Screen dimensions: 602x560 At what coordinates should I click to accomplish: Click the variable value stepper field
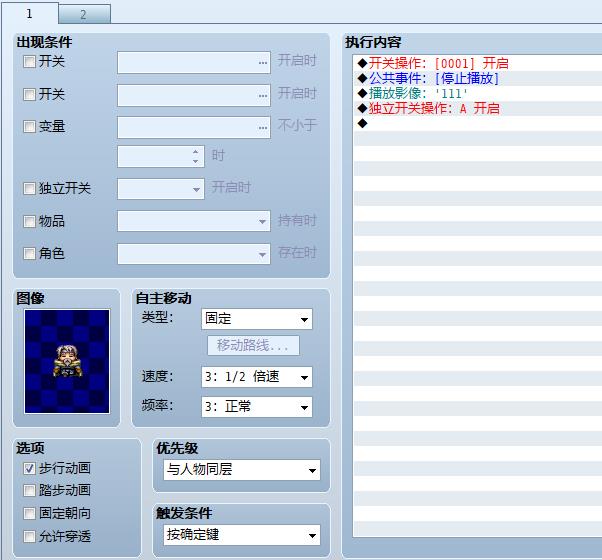[x=161, y=156]
